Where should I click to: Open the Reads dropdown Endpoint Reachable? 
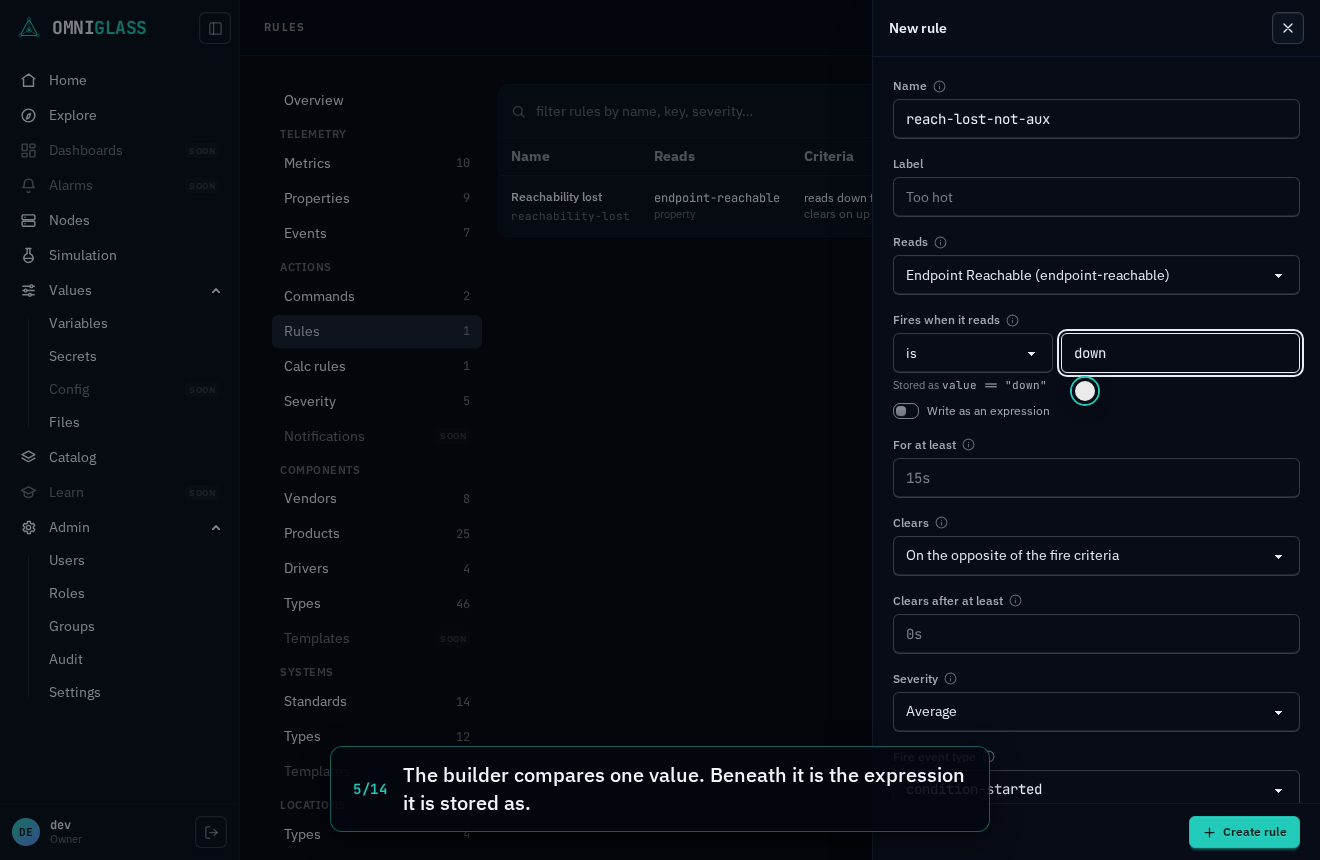click(x=1096, y=275)
